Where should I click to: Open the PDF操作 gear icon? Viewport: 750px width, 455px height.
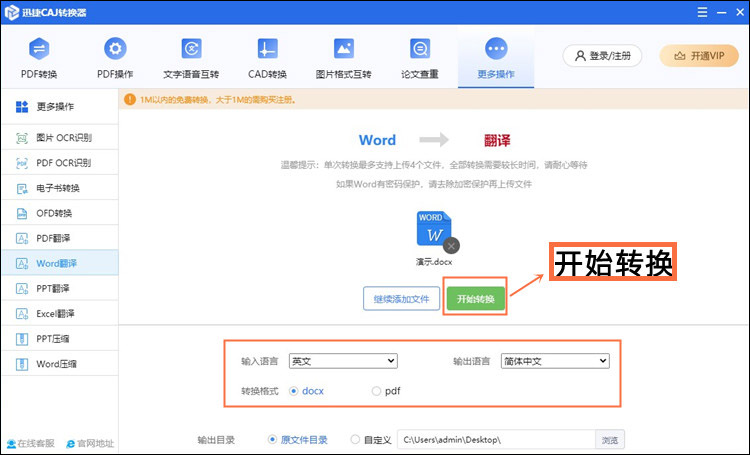point(115,49)
